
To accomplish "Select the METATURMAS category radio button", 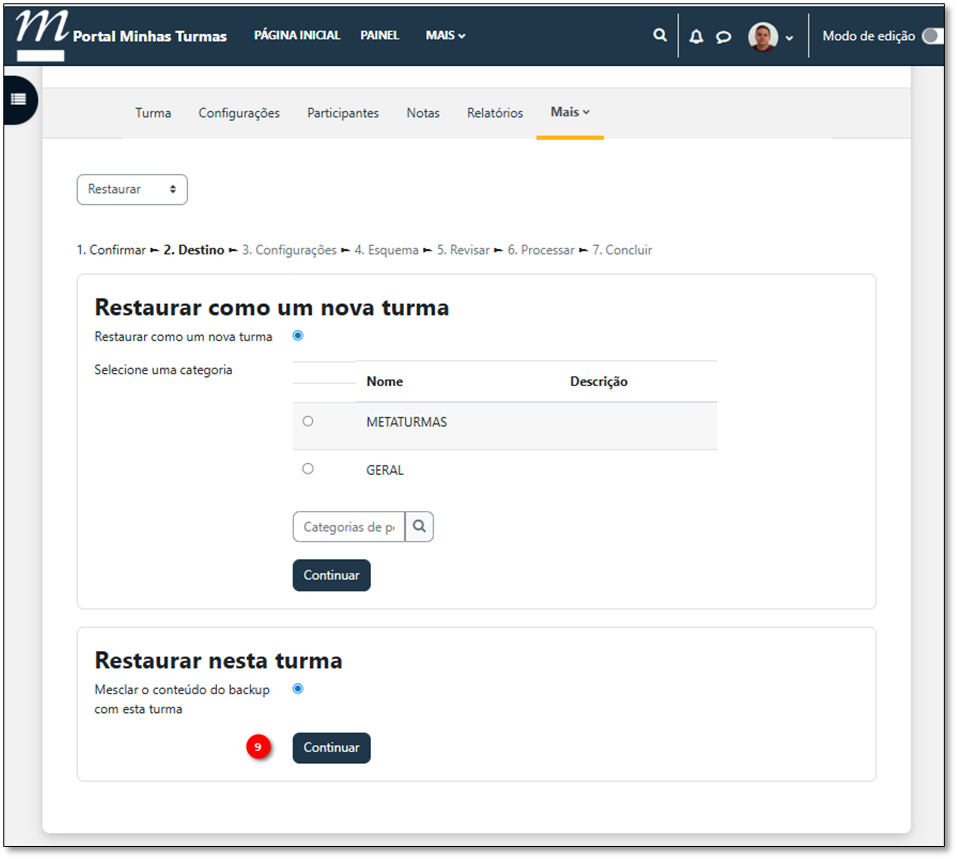I will [x=308, y=421].
